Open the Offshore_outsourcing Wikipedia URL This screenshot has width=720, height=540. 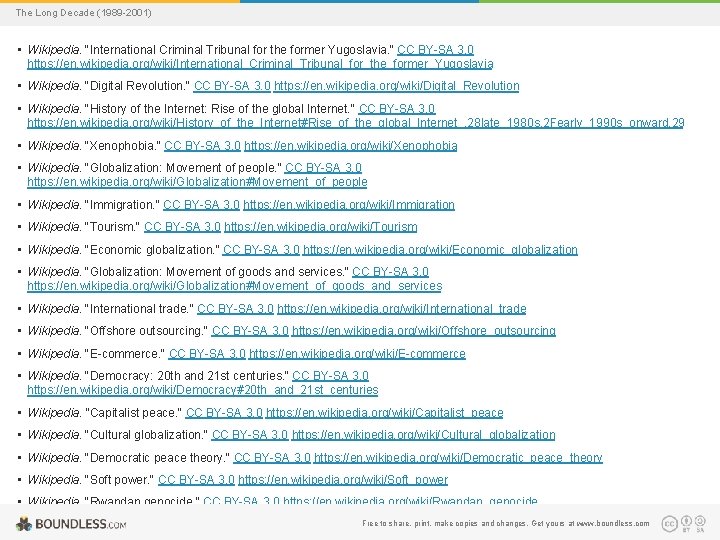(424, 331)
